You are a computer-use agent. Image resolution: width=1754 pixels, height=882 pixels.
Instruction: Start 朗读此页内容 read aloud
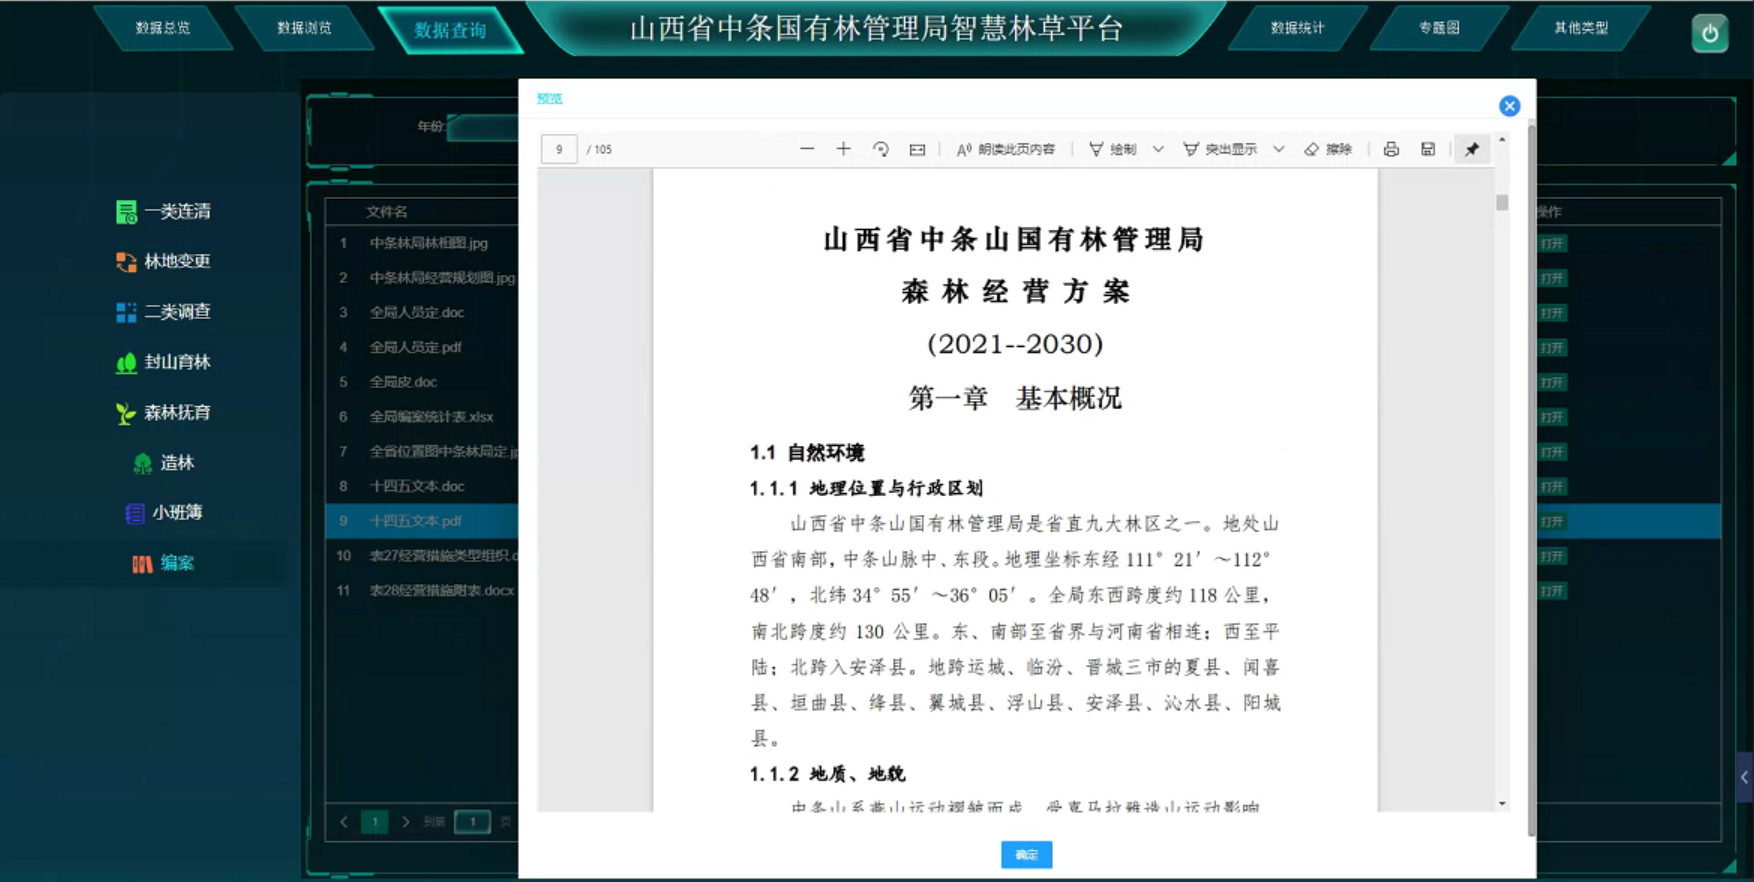point(1006,149)
